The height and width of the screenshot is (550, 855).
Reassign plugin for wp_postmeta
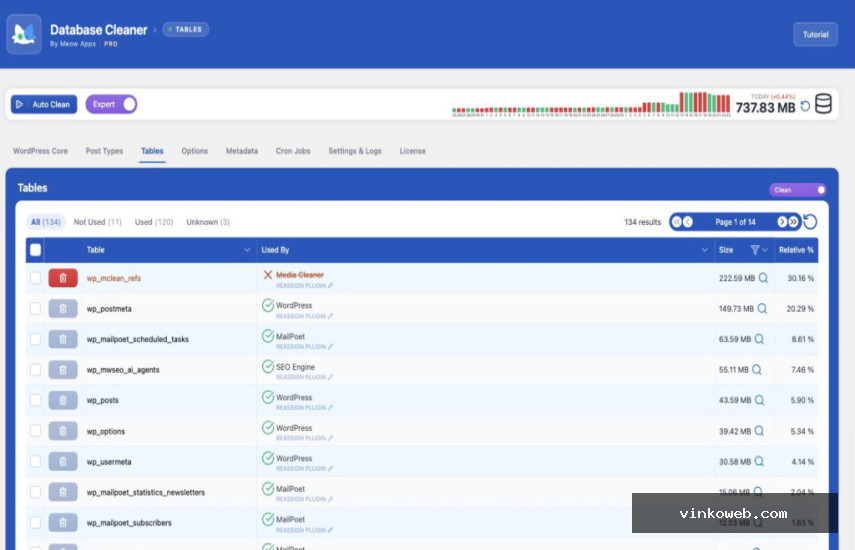(x=304, y=316)
